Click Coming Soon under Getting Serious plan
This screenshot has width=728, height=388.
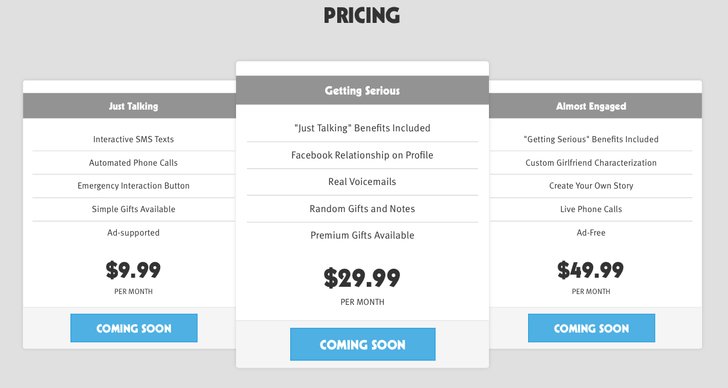[363, 344]
